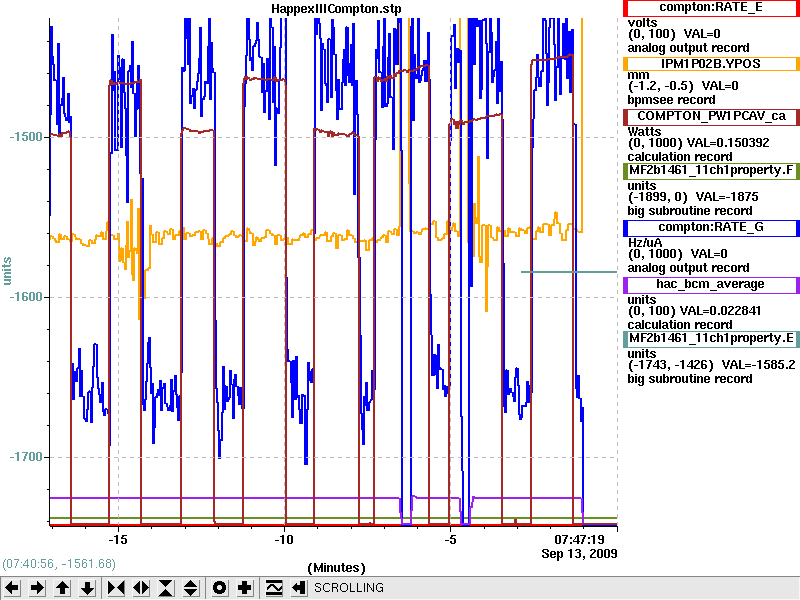Image resolution: width=800 pixels, height=600 pixels.
Task: Click the 'bpmsee record' text
Action: tap(671, 100)
